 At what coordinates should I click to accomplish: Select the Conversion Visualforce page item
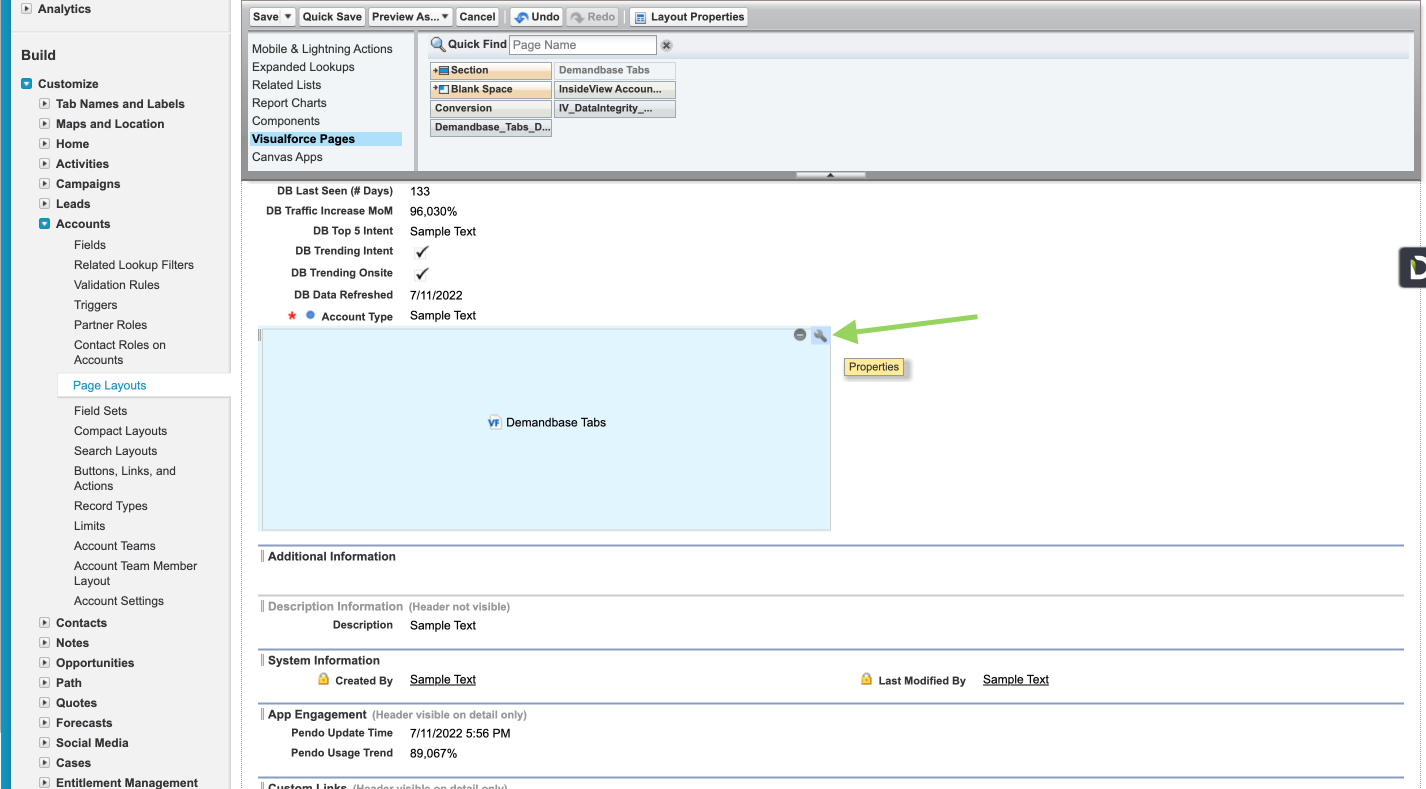pyautogui.click(x=491, y=108)
